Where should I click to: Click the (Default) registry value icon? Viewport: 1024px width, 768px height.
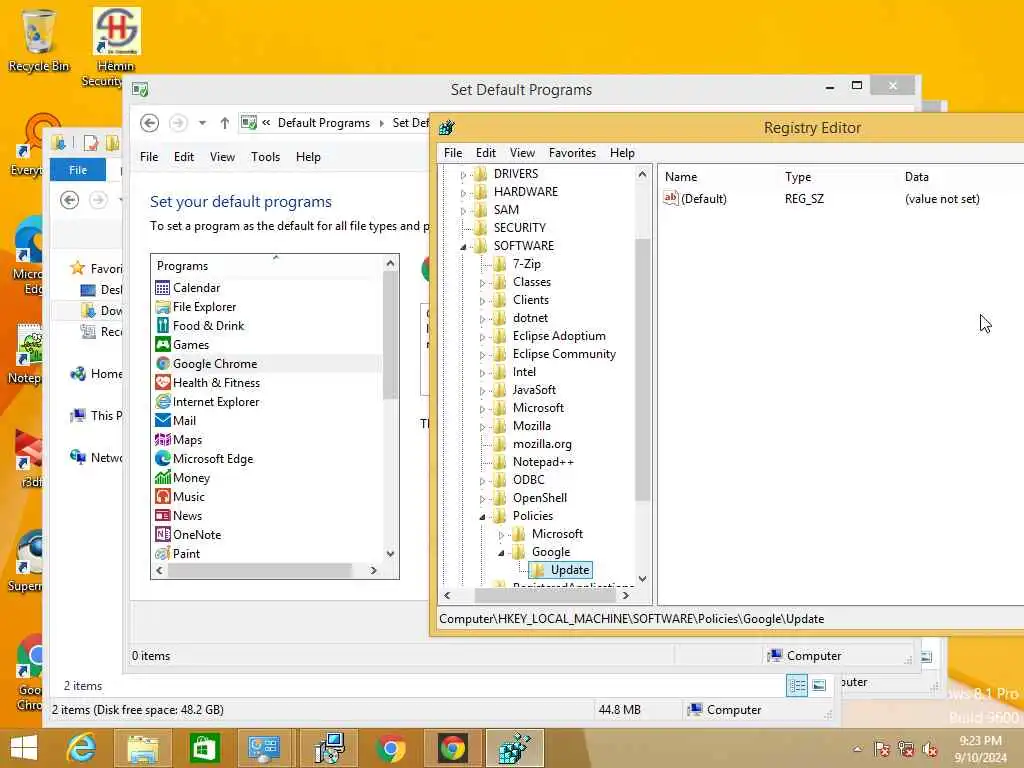tap(671, 198)
